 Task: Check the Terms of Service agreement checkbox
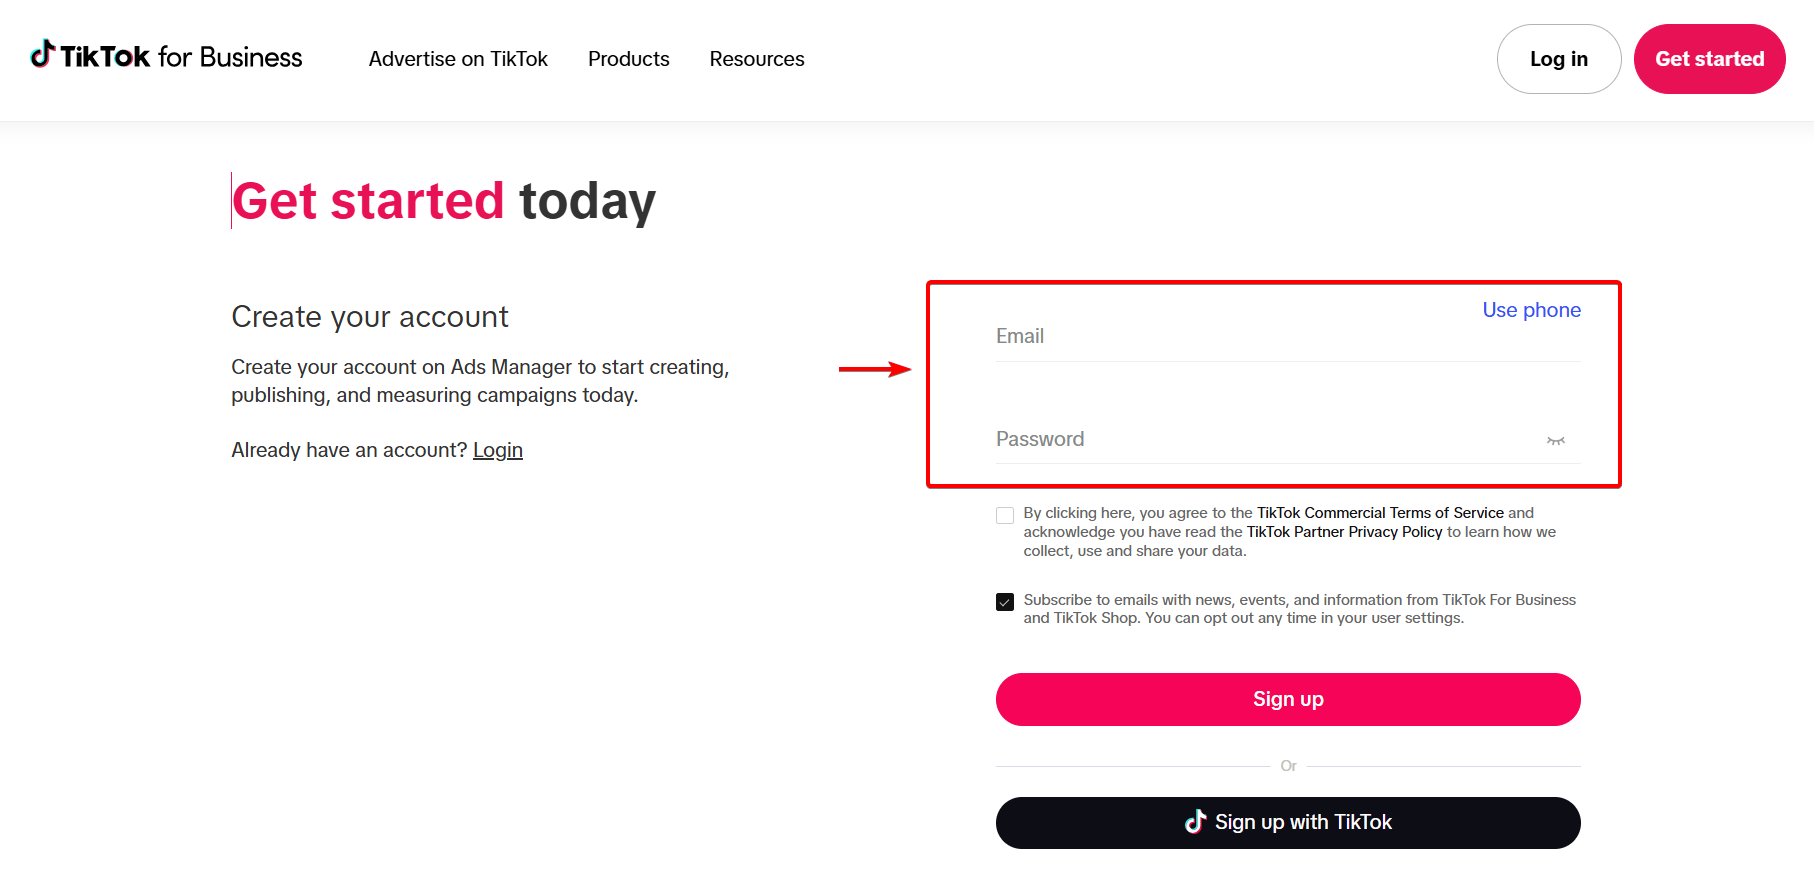coord(1005,514)
